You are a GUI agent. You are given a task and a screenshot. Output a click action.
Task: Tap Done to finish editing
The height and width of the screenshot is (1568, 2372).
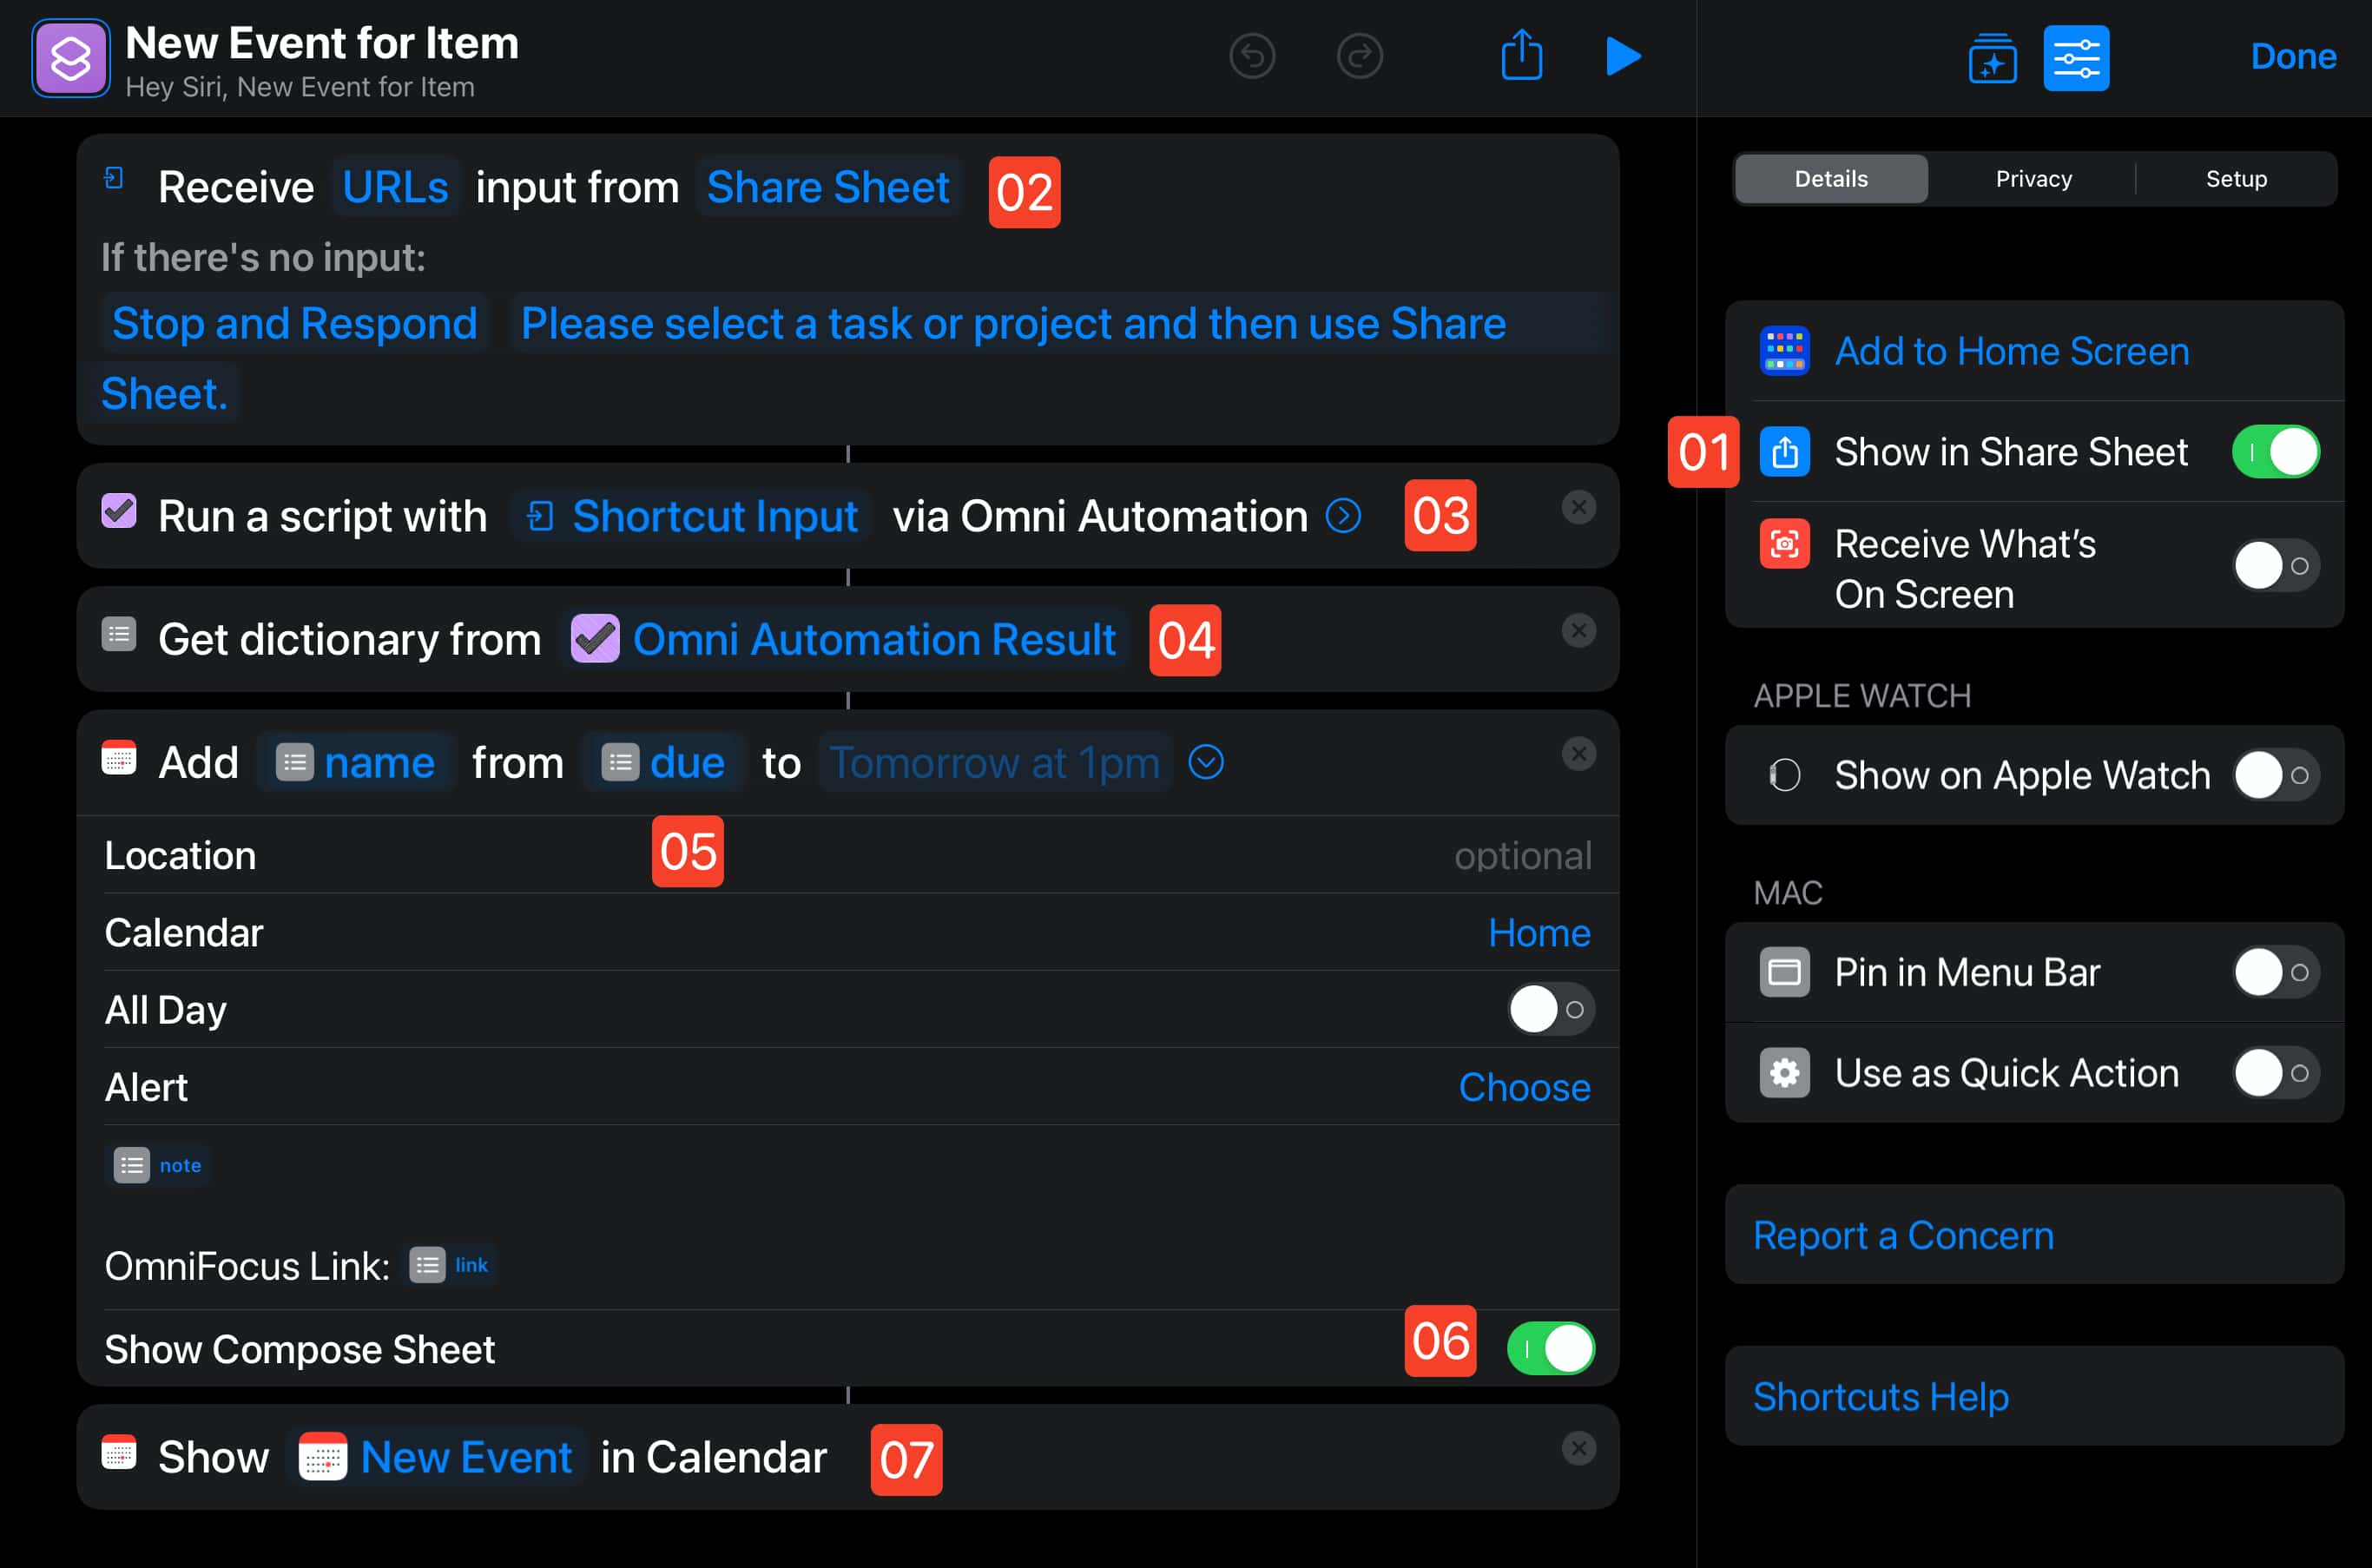tap(2293, 56)
